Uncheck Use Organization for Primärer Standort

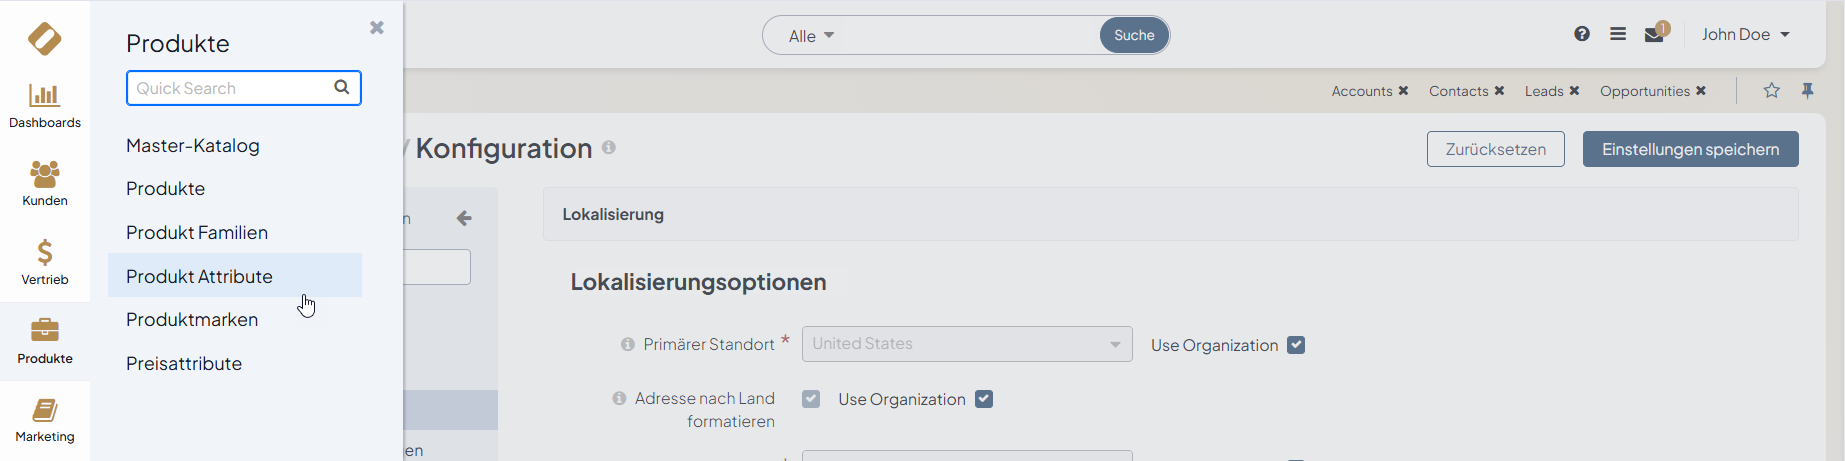pyautogui.click(x=1296, y=345)
